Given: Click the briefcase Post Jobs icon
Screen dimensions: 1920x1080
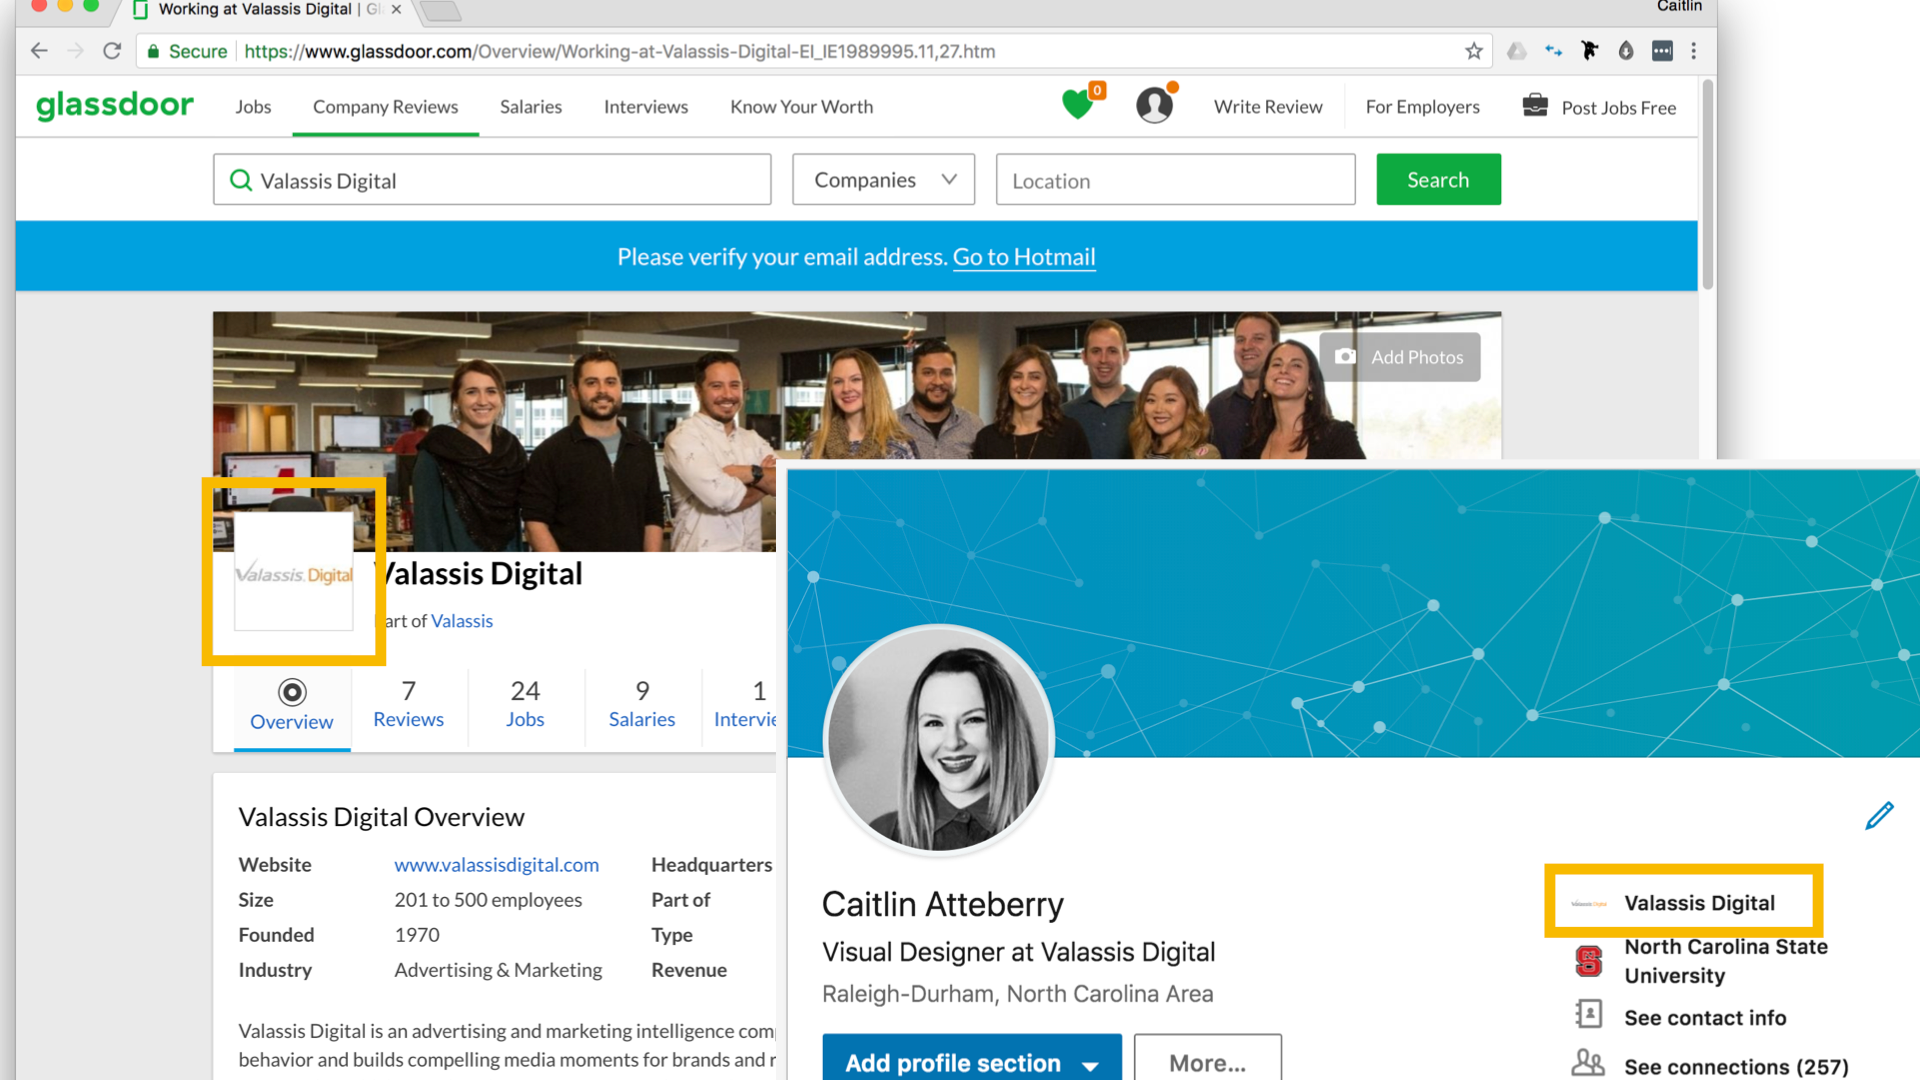Looking at the screenshot, I should coord(1535,105).
